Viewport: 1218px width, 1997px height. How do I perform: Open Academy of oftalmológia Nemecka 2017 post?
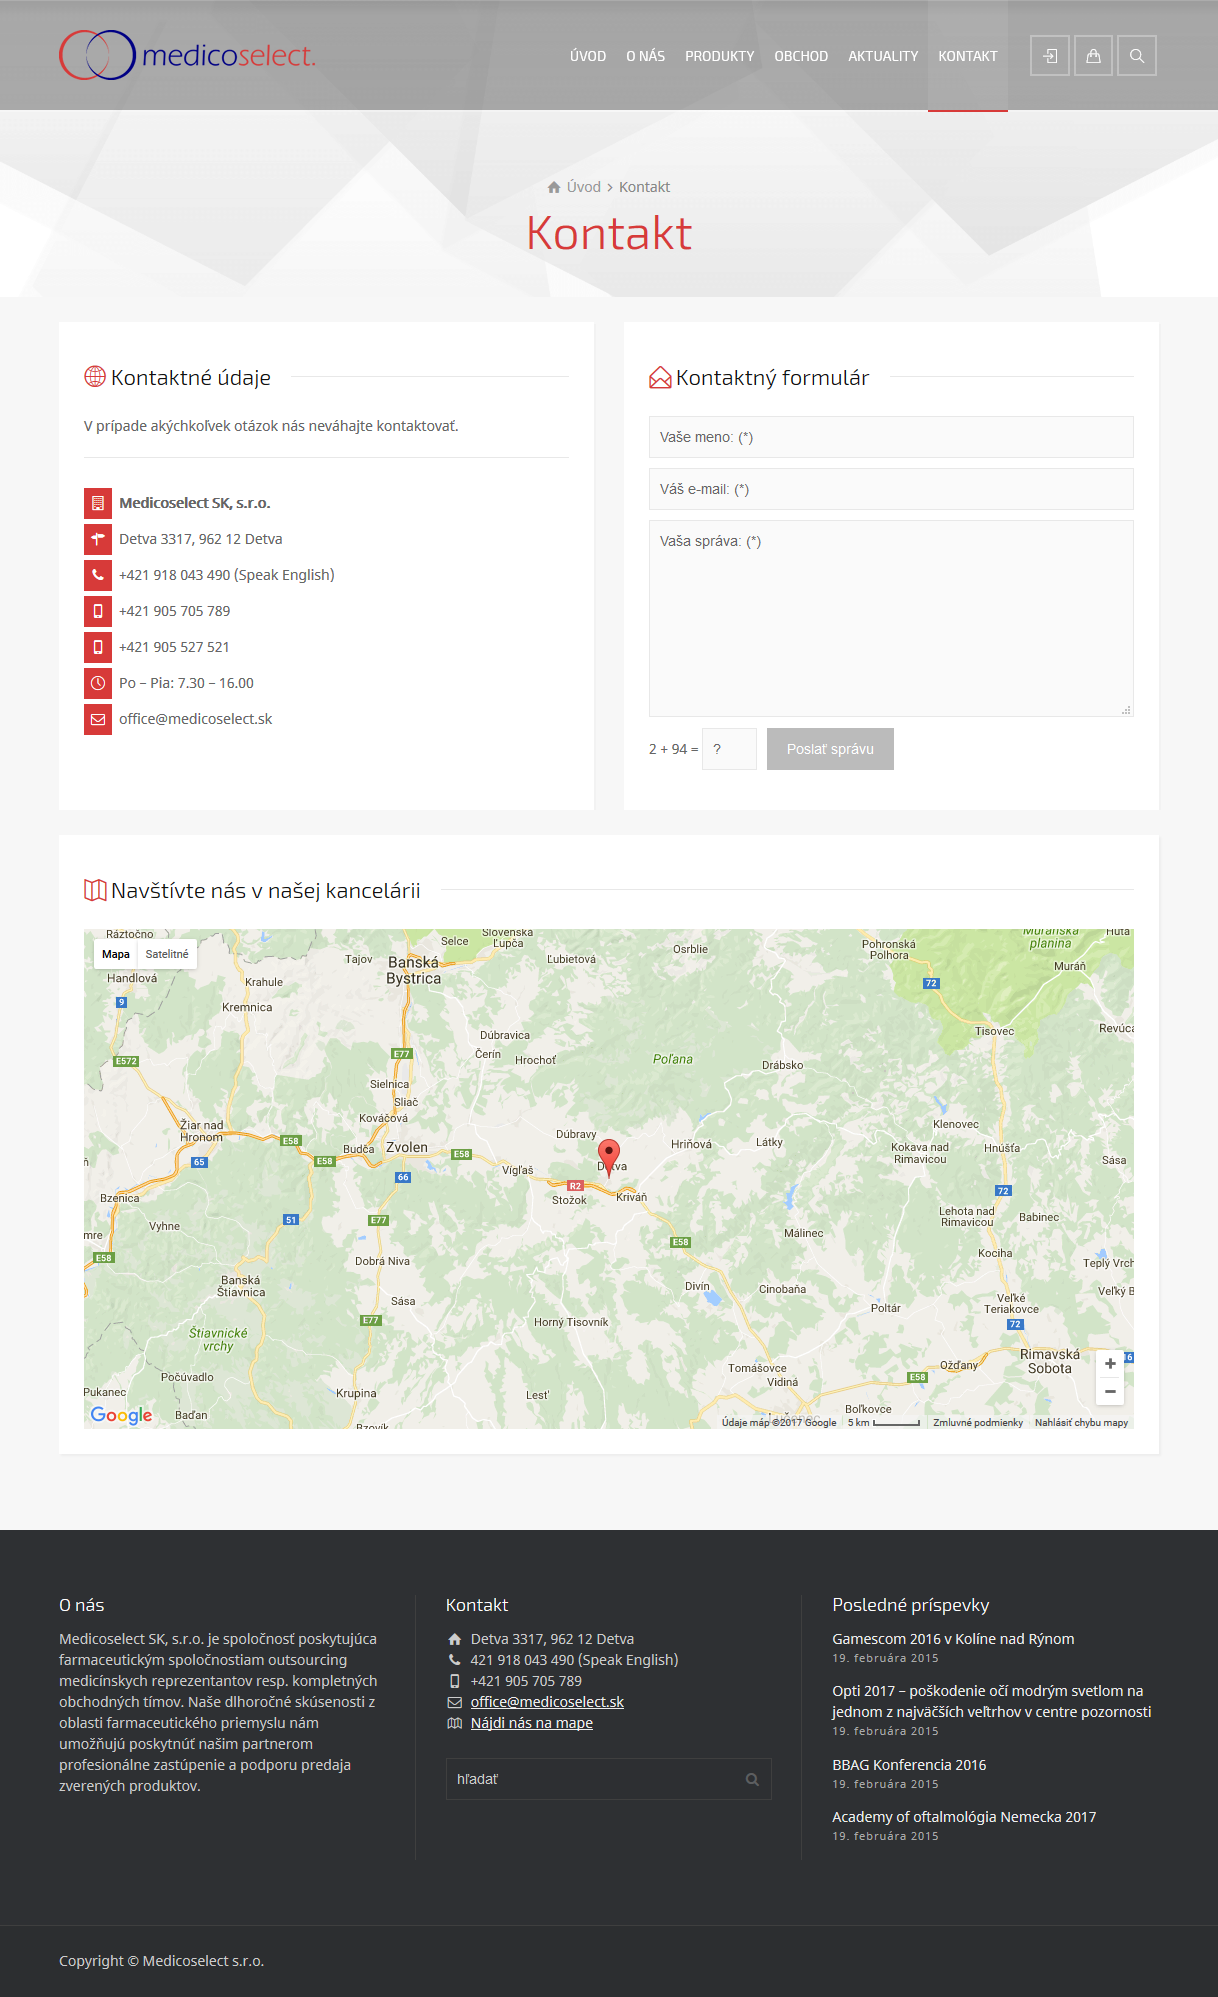click(x=964, y=1817)
